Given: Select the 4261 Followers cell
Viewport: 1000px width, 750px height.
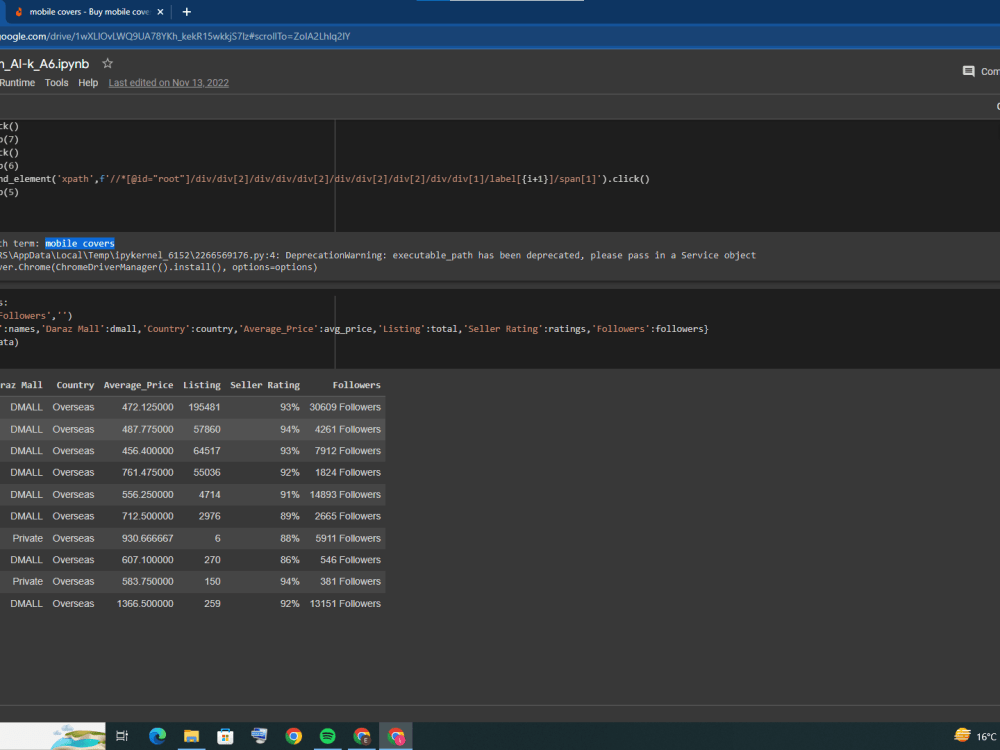Looking at the screenshot, I should 348,429.
